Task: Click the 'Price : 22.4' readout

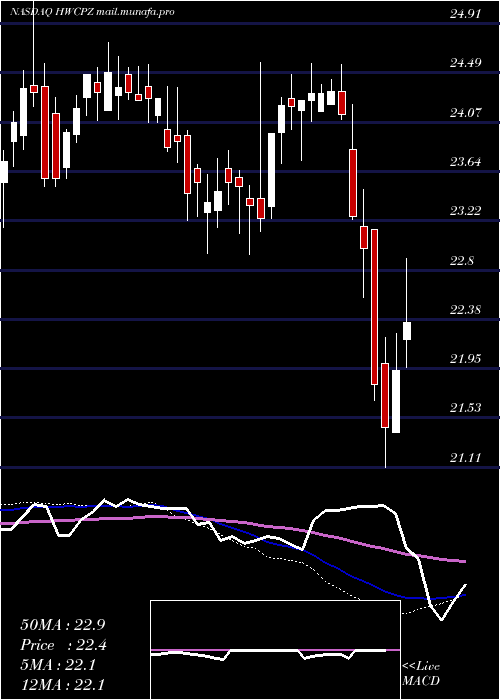Action: click(63, 645)
